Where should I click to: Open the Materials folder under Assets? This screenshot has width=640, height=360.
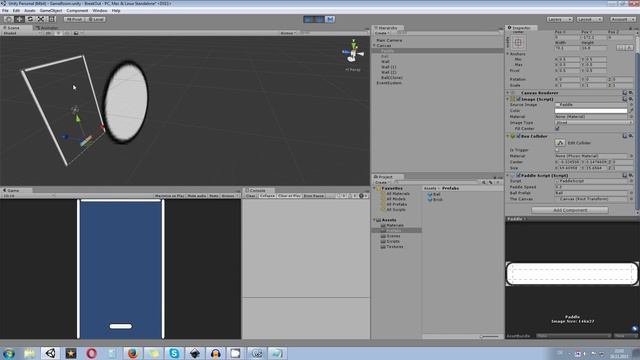point(392,225)
